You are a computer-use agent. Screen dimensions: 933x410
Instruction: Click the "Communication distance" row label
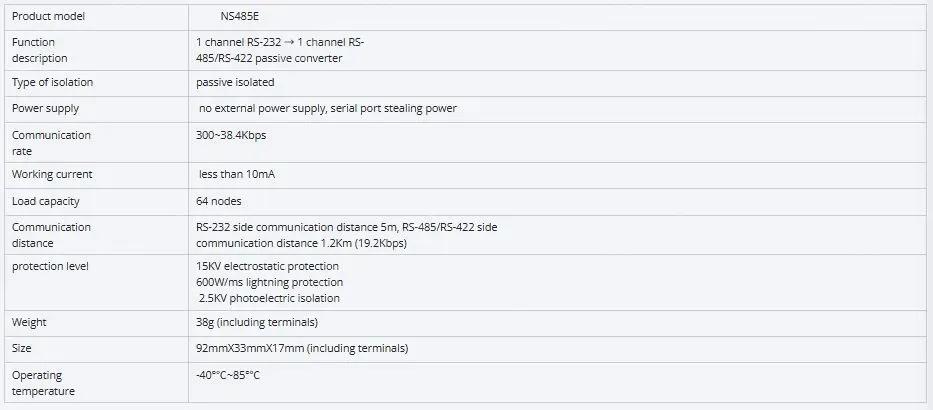pyautogui.click(x=51, y=235)
